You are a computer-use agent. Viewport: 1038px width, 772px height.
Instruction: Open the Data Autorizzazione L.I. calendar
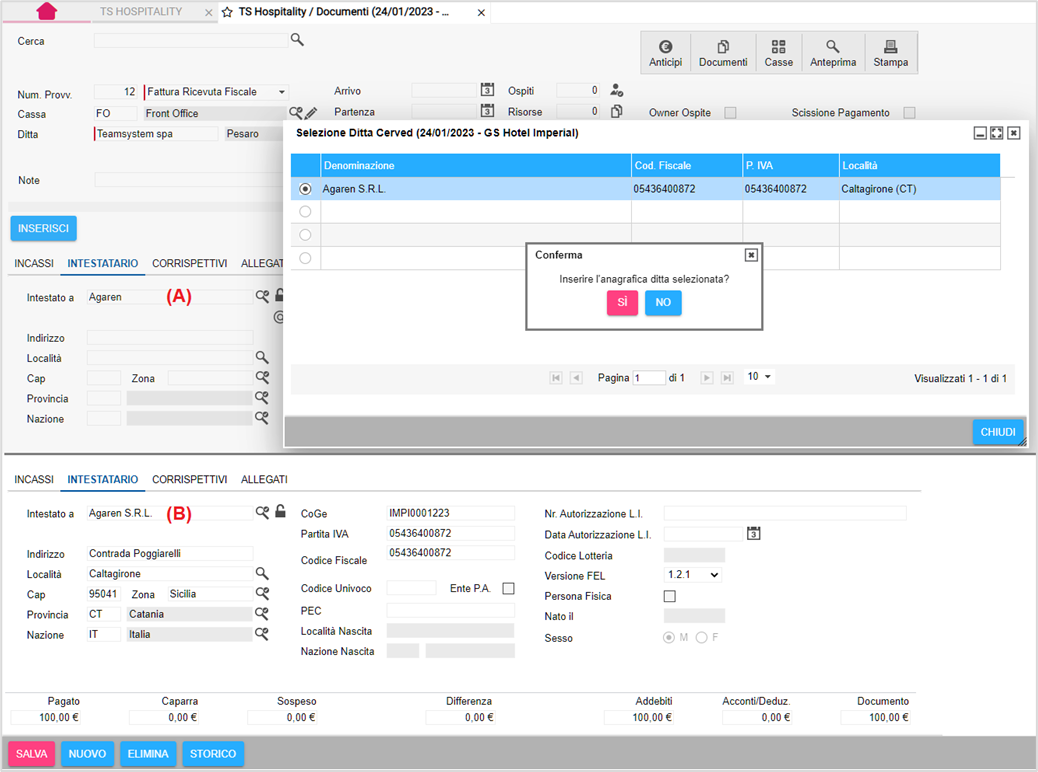(x=753, y=534)
